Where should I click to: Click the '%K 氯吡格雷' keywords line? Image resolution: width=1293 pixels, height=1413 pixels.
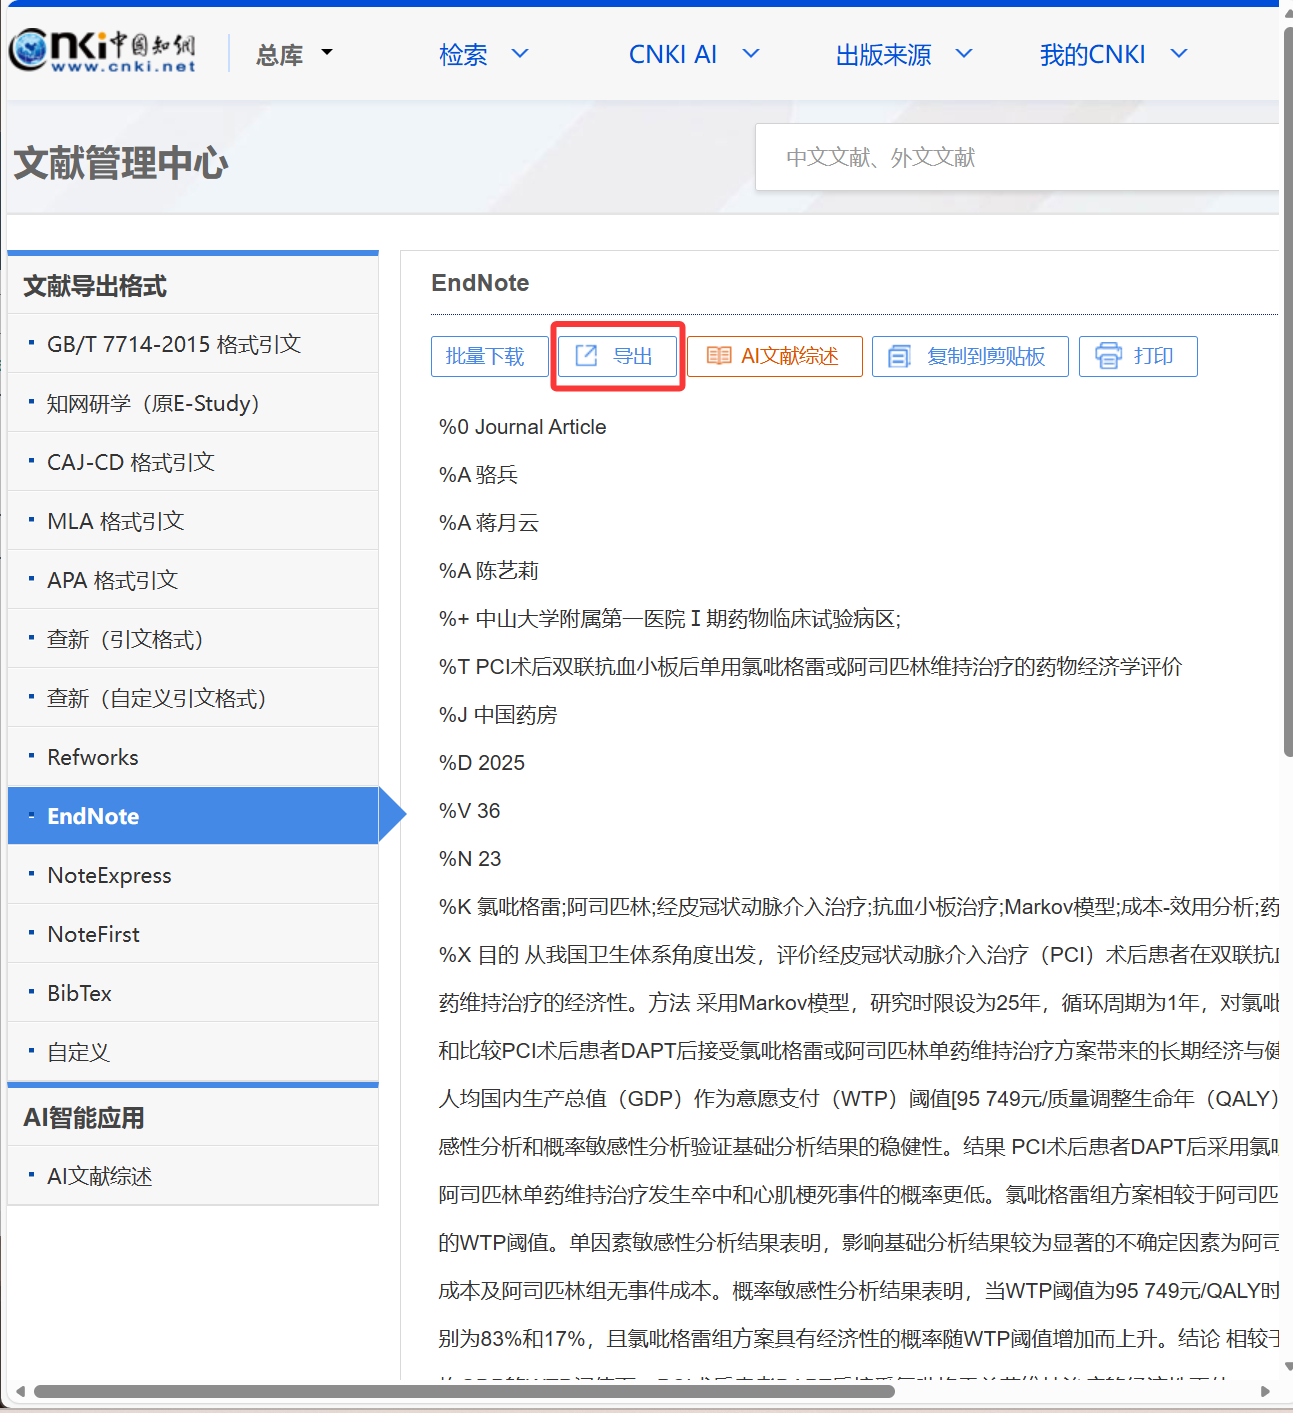pos(858,907)
